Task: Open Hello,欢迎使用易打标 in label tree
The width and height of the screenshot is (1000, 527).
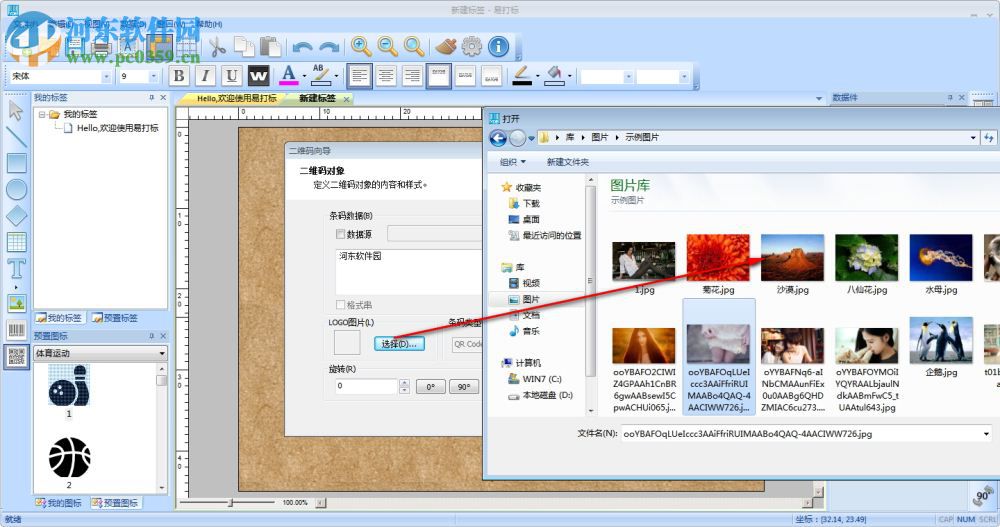Action: pyautogui.click(x=117, y=128)
